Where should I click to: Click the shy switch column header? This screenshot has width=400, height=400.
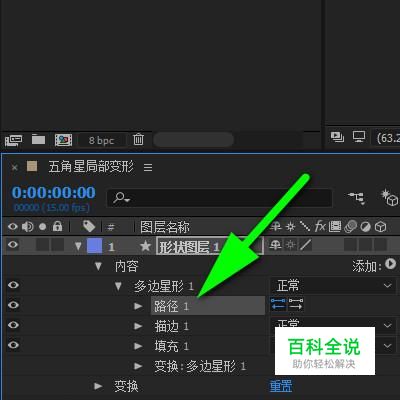pyautogui.click(x=276, y=227)
